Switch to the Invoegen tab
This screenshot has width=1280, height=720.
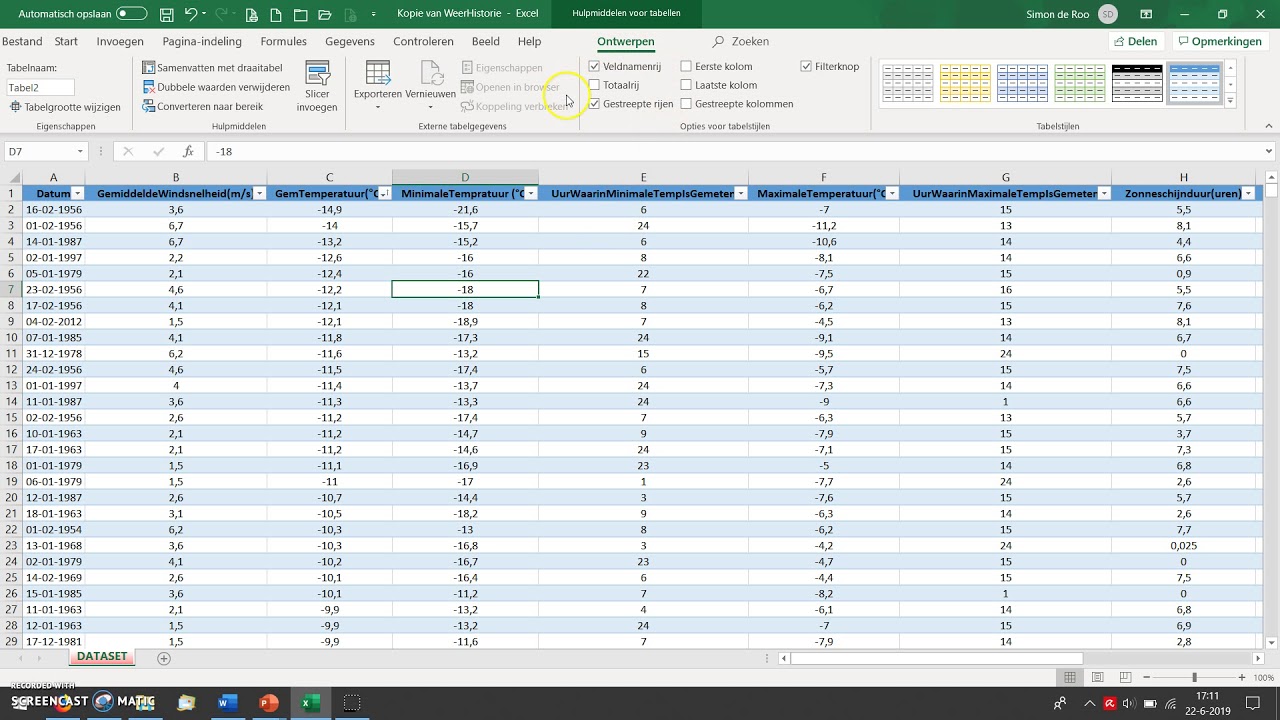point(120,42)
